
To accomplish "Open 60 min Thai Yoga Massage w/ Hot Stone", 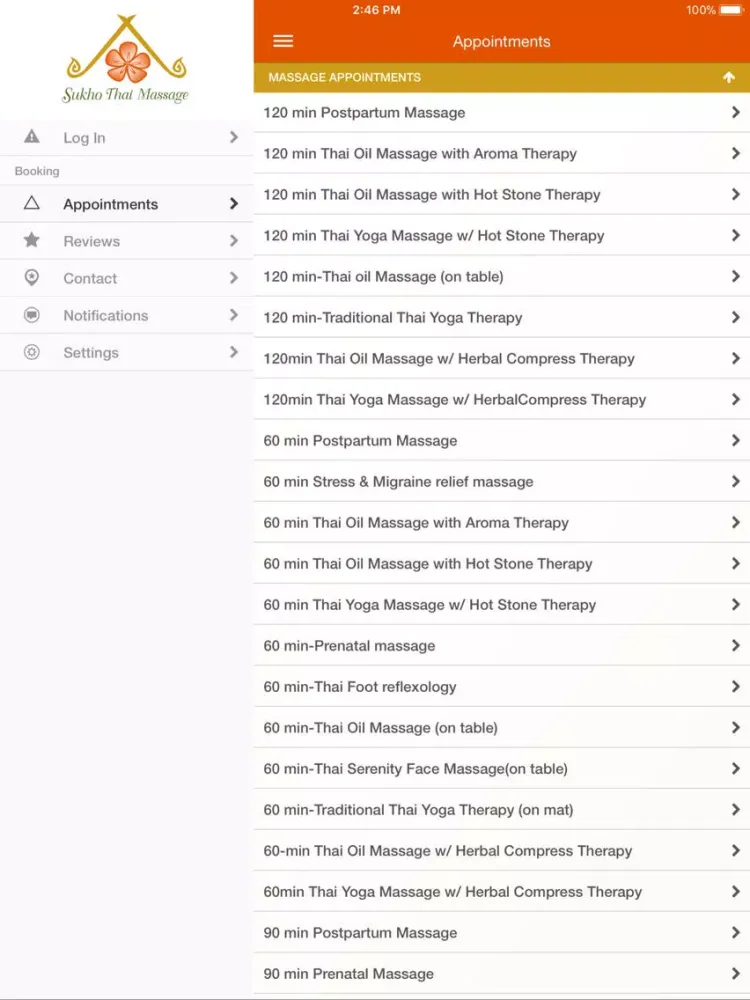I will tap(502, 605).
